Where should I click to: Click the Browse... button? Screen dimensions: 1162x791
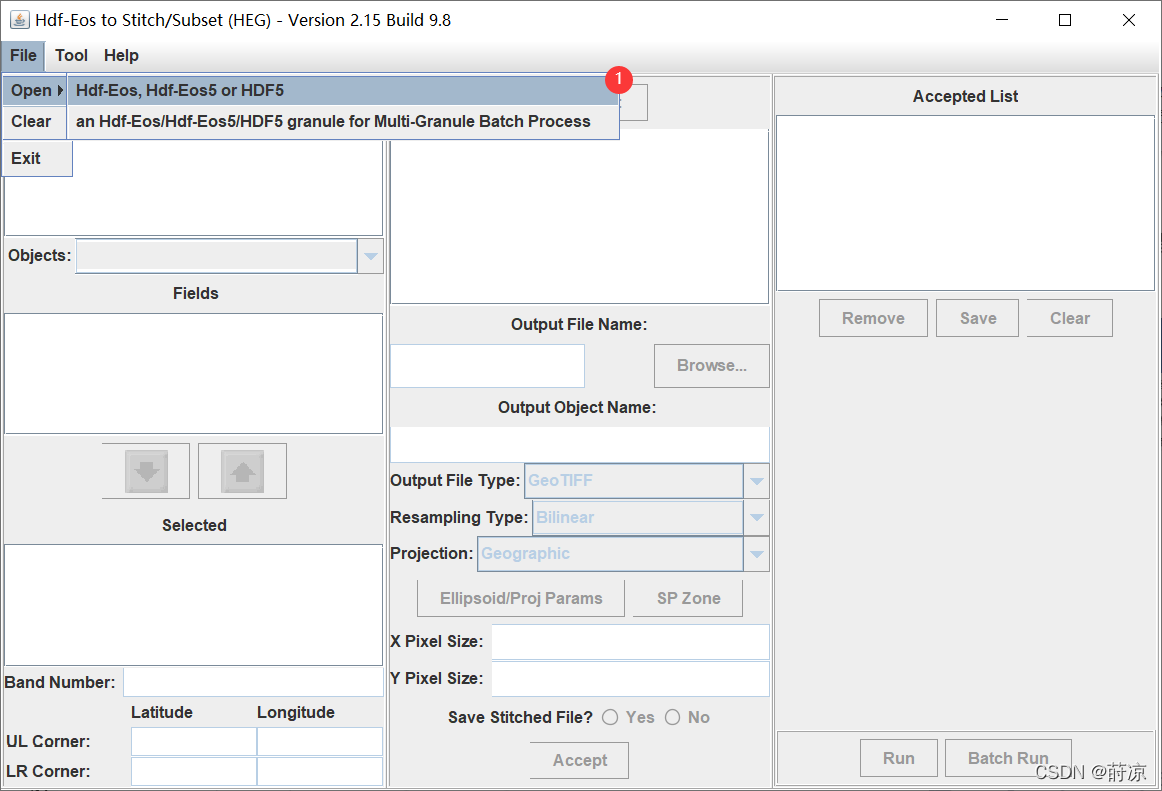click(x=711, y=365)
